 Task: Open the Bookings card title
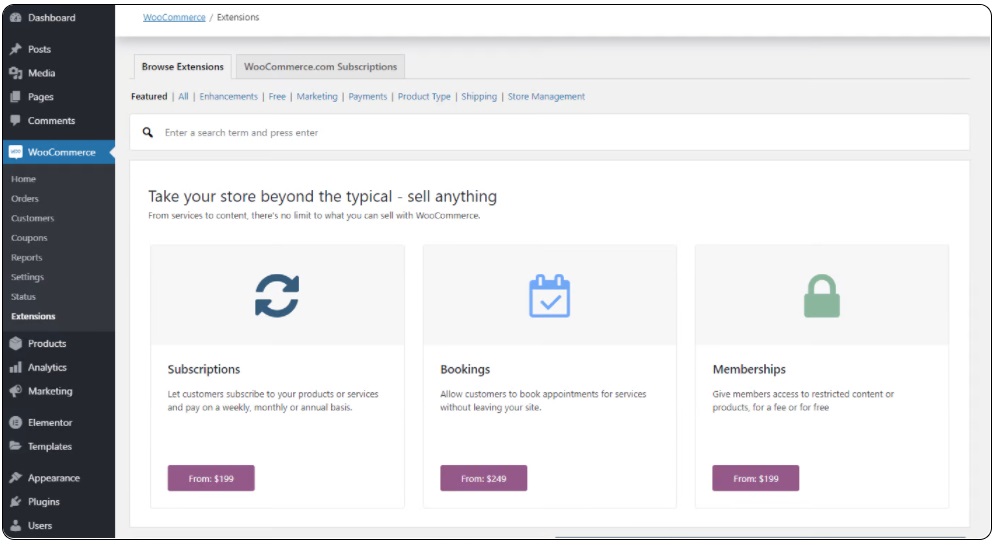pos(465,369)
